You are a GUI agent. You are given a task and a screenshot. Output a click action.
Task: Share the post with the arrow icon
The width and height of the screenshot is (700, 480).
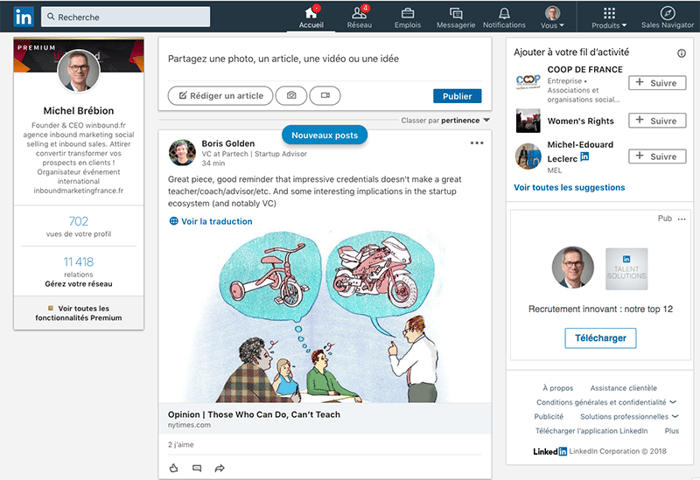click(x=220, y=468)
